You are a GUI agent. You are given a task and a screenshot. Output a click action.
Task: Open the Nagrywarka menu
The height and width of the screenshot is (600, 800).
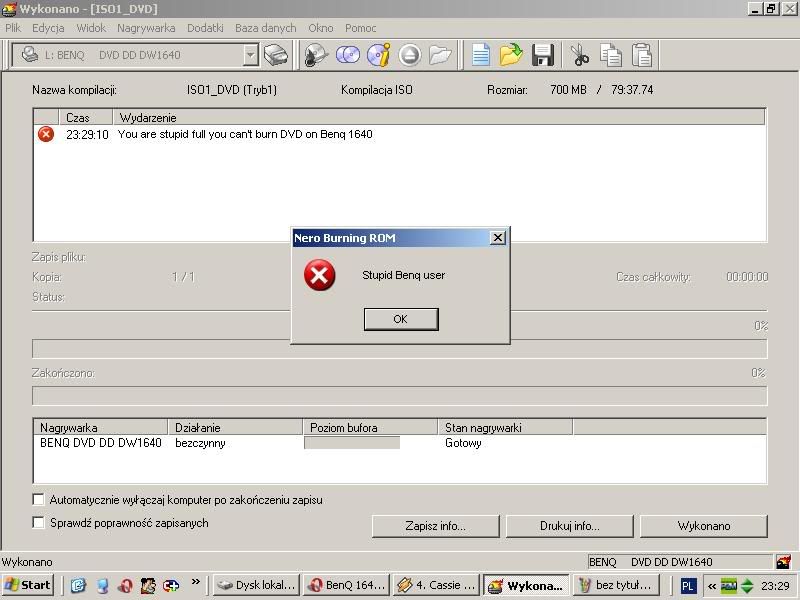coord(146,28)
